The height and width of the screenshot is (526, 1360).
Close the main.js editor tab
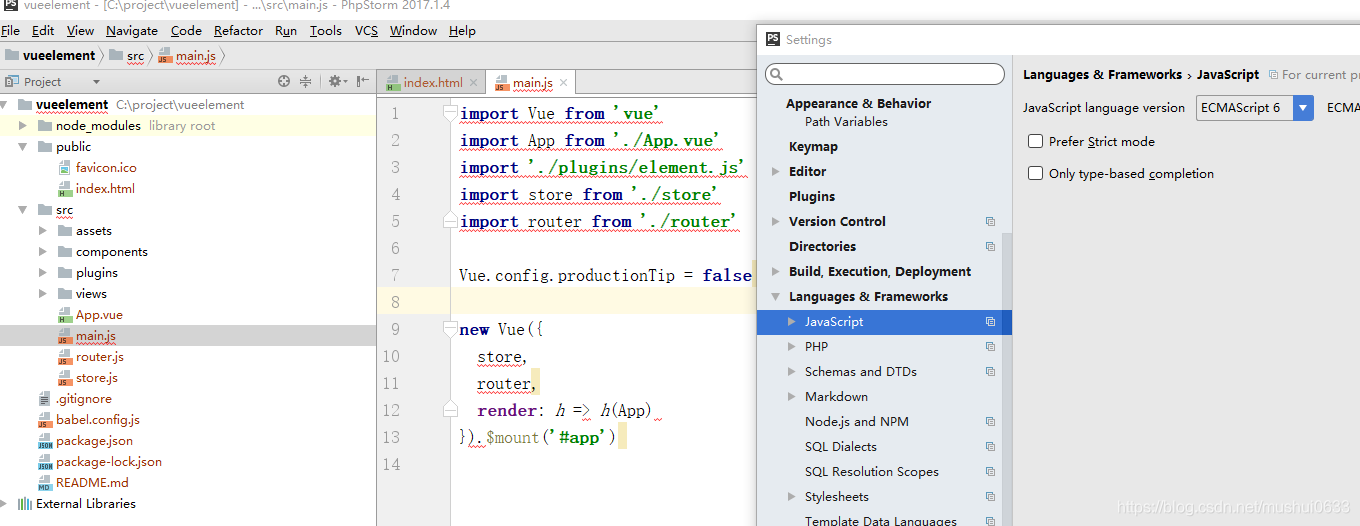click(563, 83)
